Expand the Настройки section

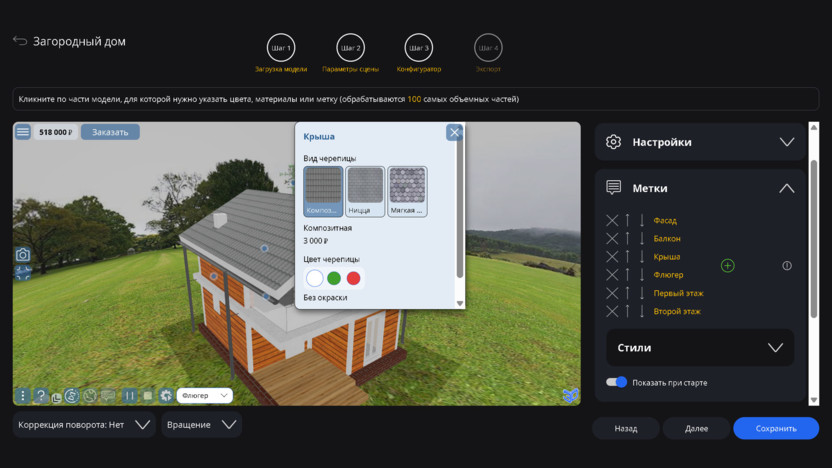(x=787, y=142)
